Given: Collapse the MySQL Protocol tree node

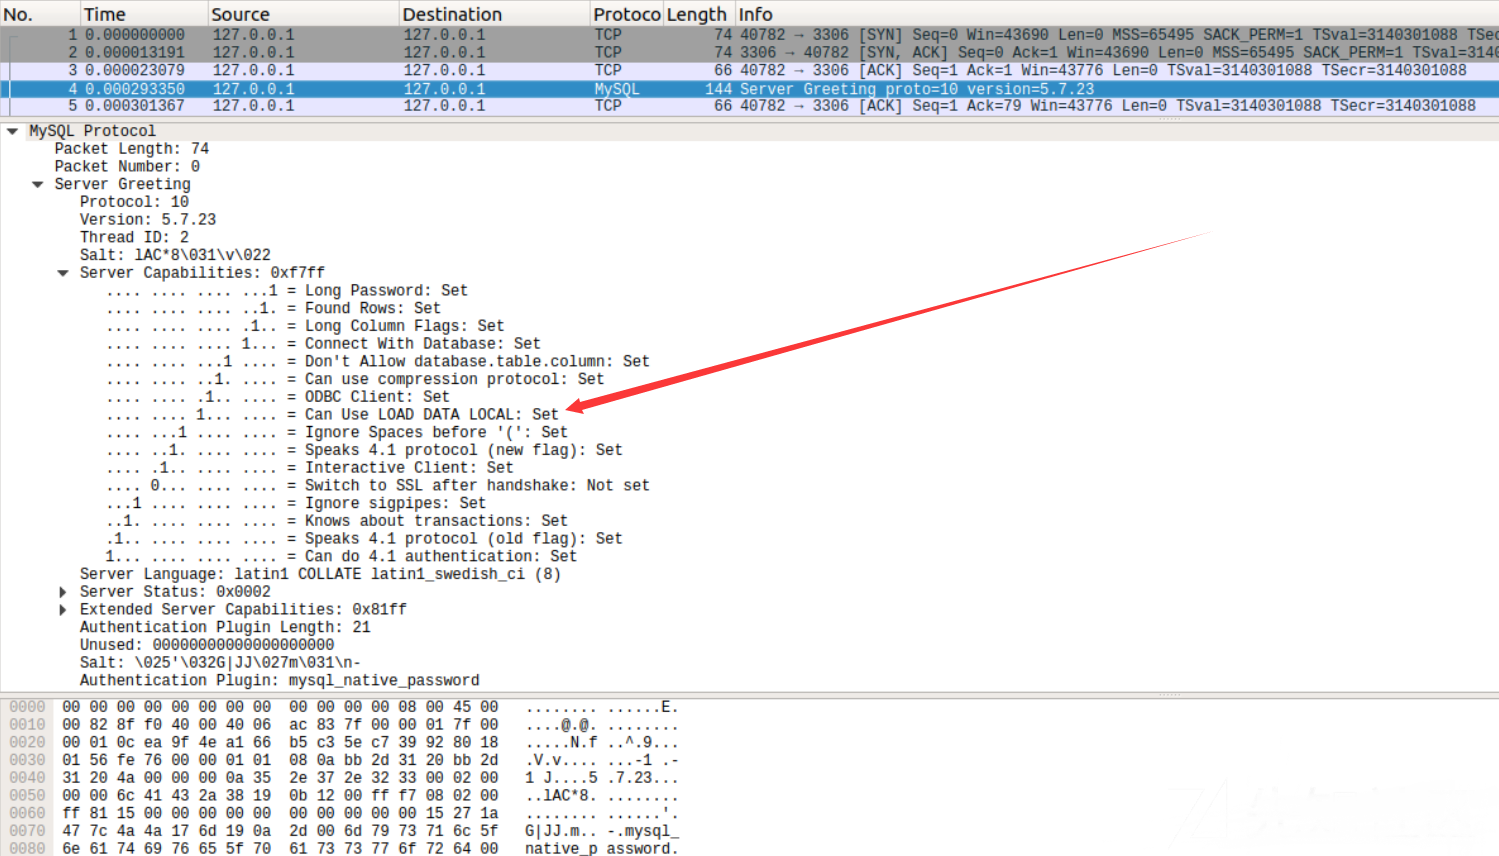Looking at the screenshot, I should [12, 131].
